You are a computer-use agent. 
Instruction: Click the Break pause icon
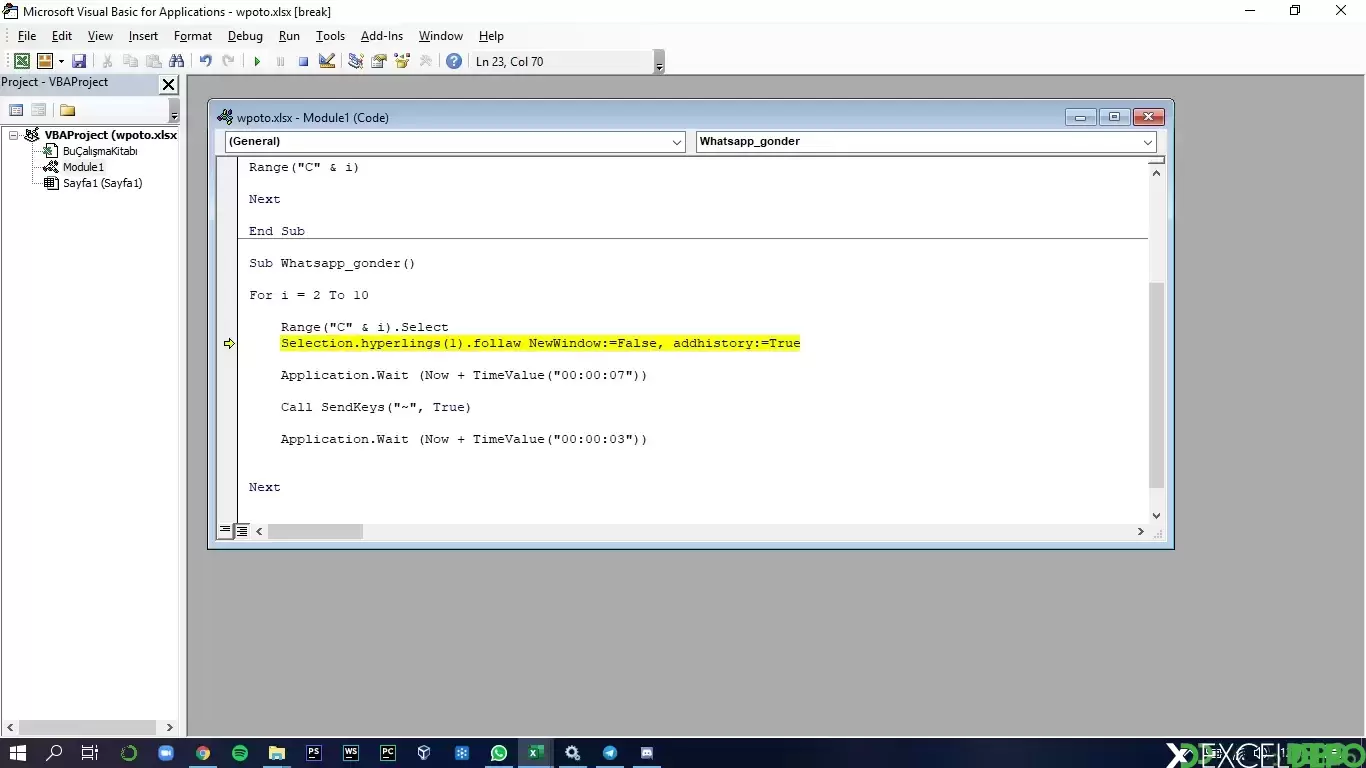[280, 61]
